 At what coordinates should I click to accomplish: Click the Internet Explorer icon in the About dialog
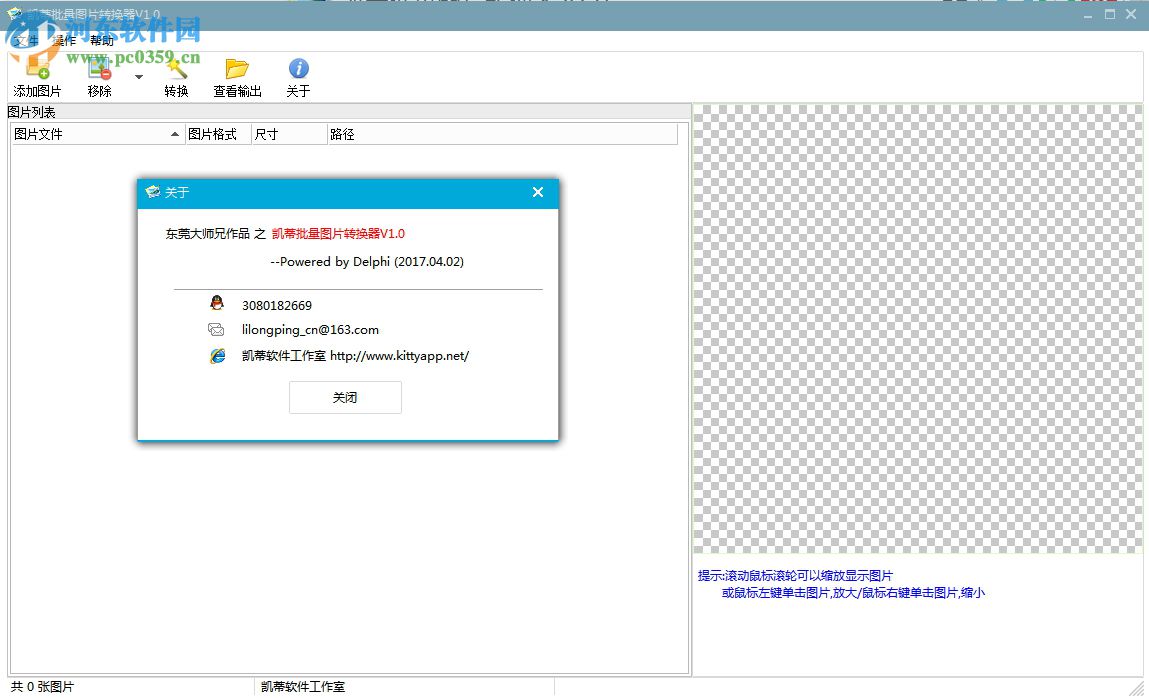point(218,356)
